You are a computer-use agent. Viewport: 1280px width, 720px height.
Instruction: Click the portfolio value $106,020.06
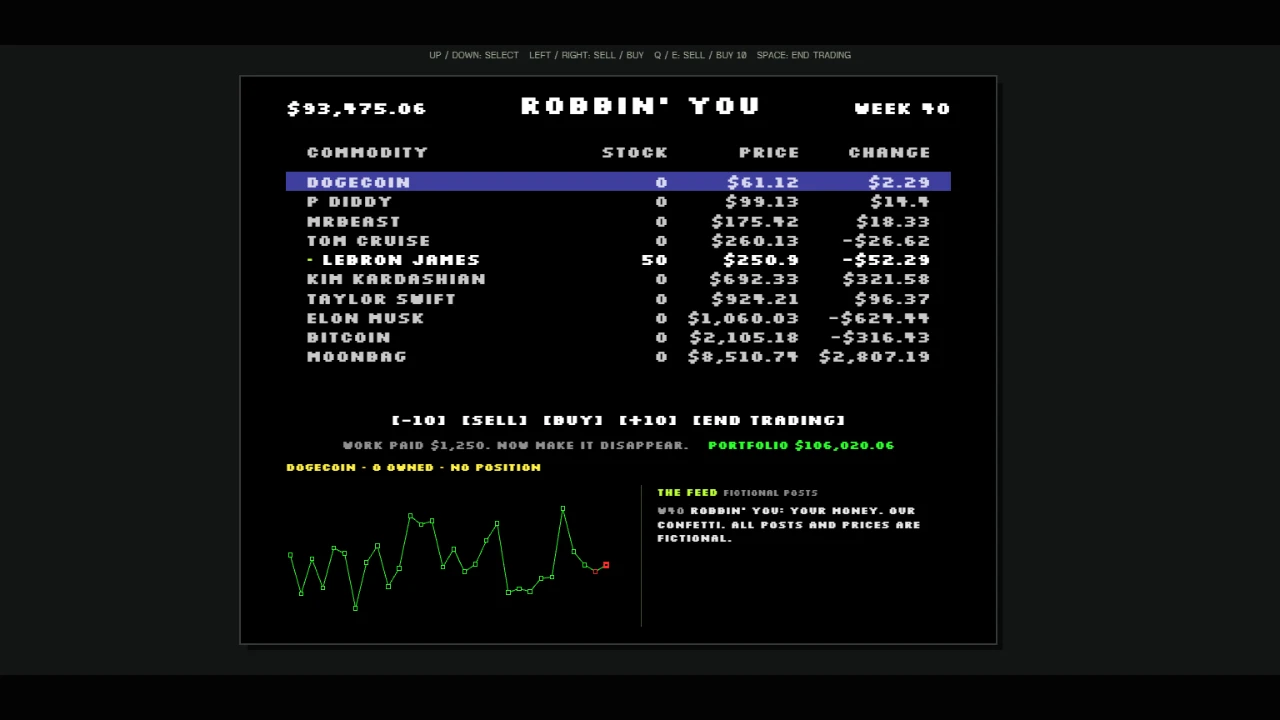coord(801,445)
